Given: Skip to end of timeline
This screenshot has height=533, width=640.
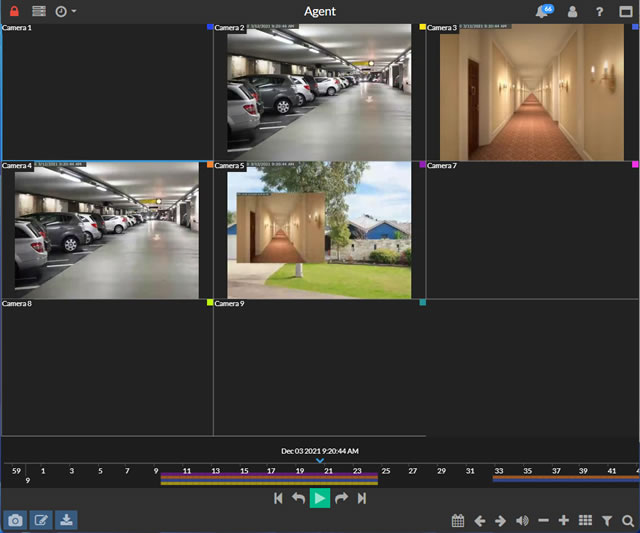Looking at the screenshot, I should coord(362,498).
